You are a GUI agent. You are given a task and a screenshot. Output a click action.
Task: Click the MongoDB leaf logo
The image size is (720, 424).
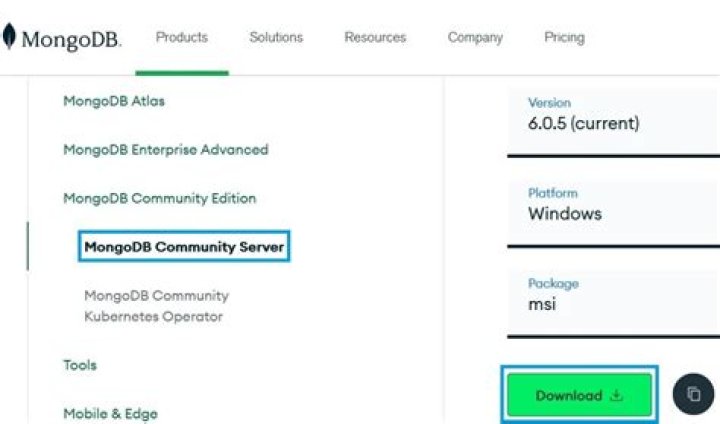9,36
